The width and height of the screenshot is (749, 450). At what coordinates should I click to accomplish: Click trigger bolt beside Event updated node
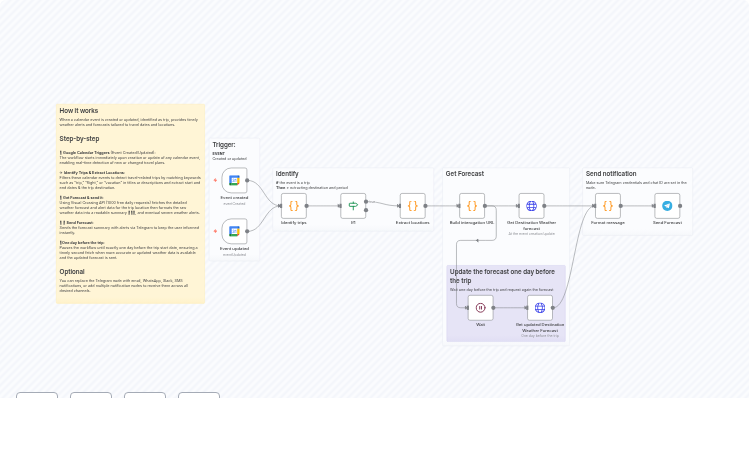[215, 232]
